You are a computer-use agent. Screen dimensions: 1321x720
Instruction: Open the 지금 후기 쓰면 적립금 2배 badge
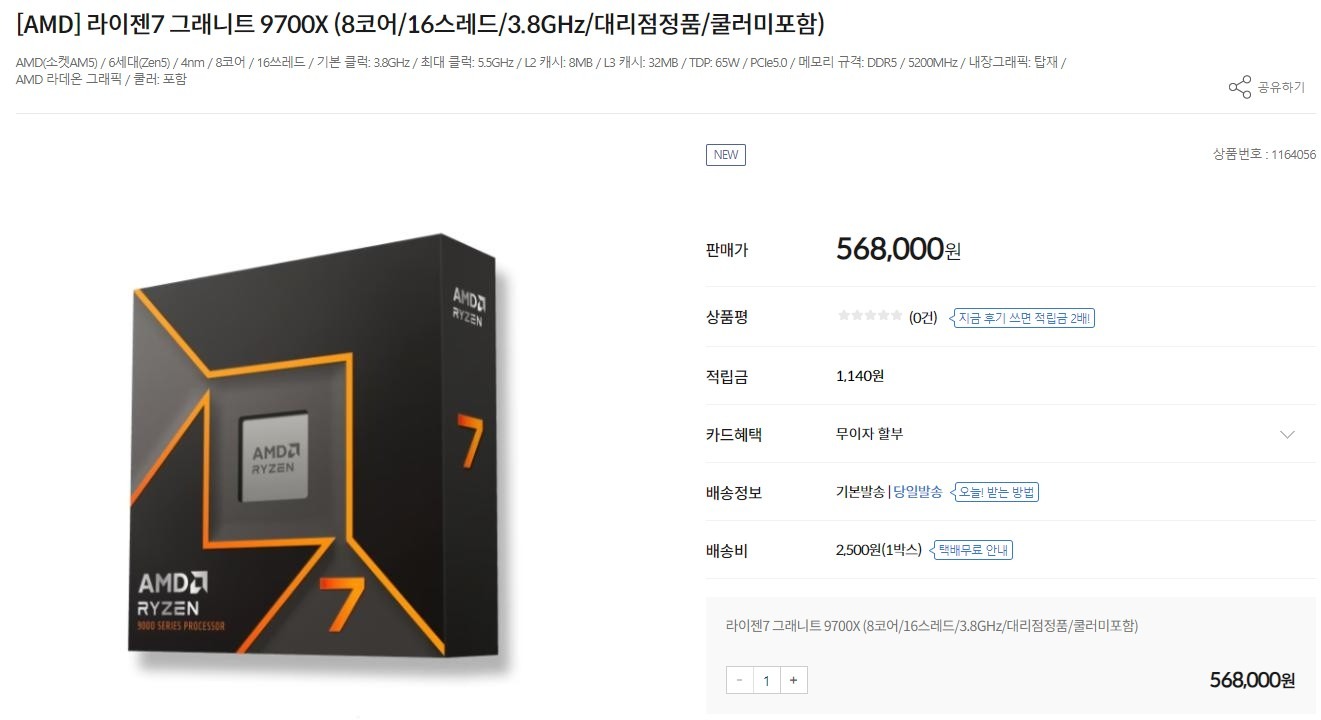point(1021,318)
